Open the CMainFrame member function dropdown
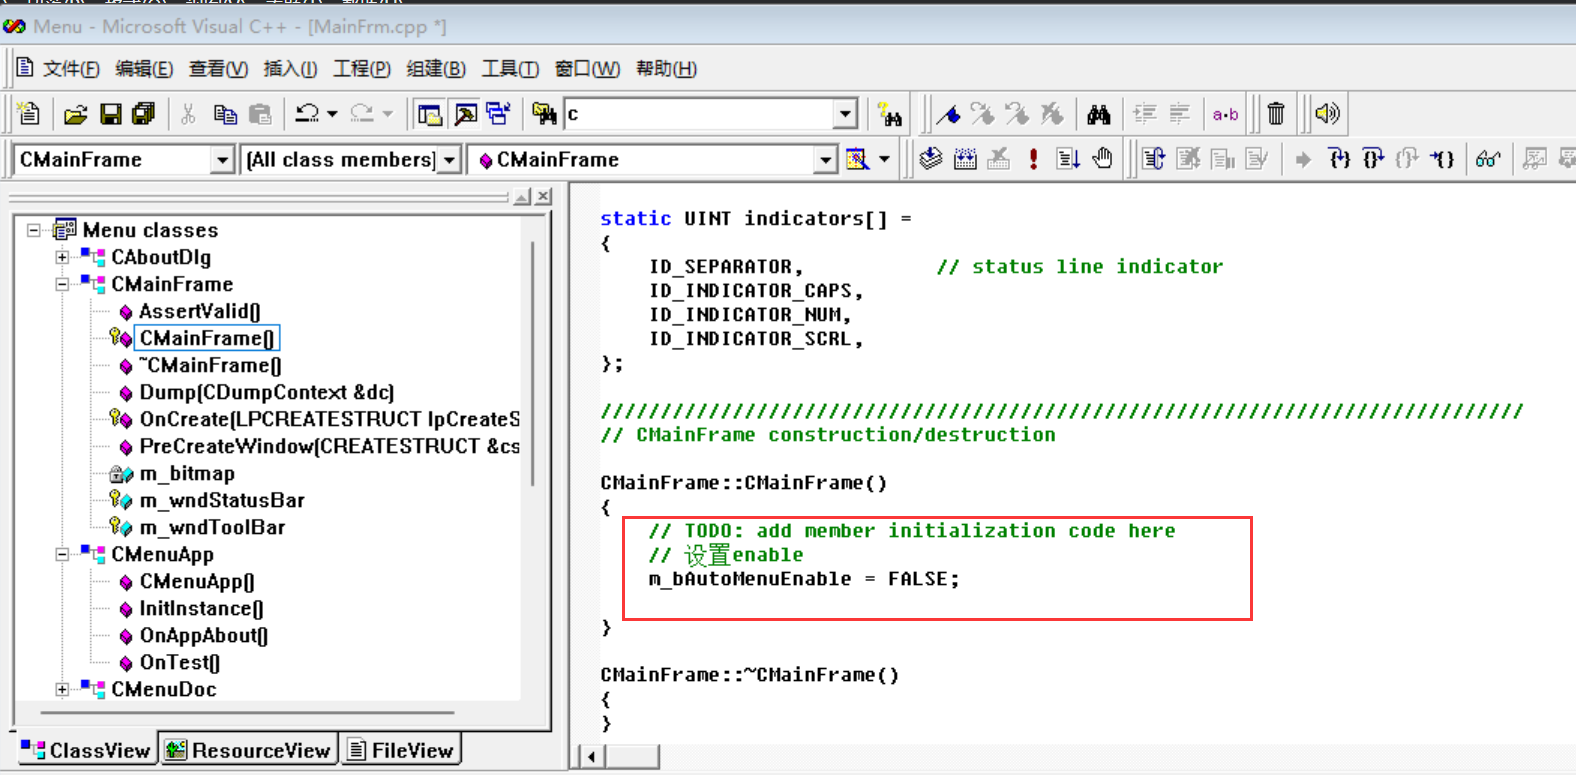Screen dimensions: 1576x775 pyautogui.click(x=825, y=160)
